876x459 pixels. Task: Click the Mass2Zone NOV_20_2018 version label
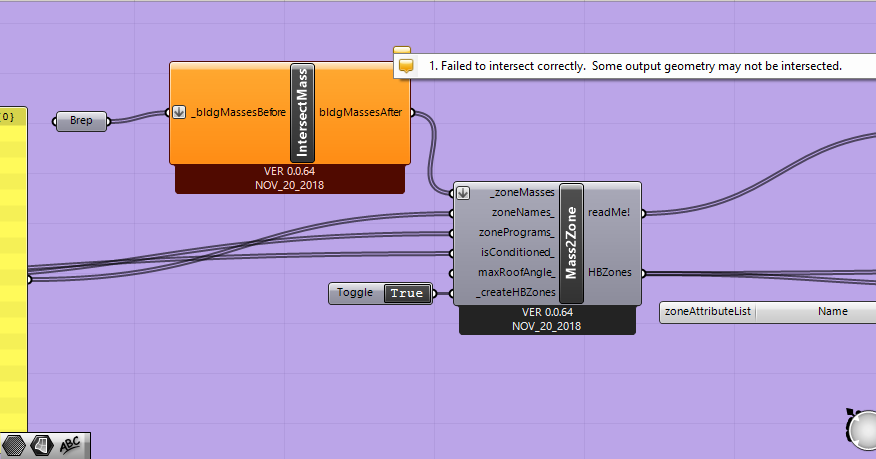pos(546,326)
